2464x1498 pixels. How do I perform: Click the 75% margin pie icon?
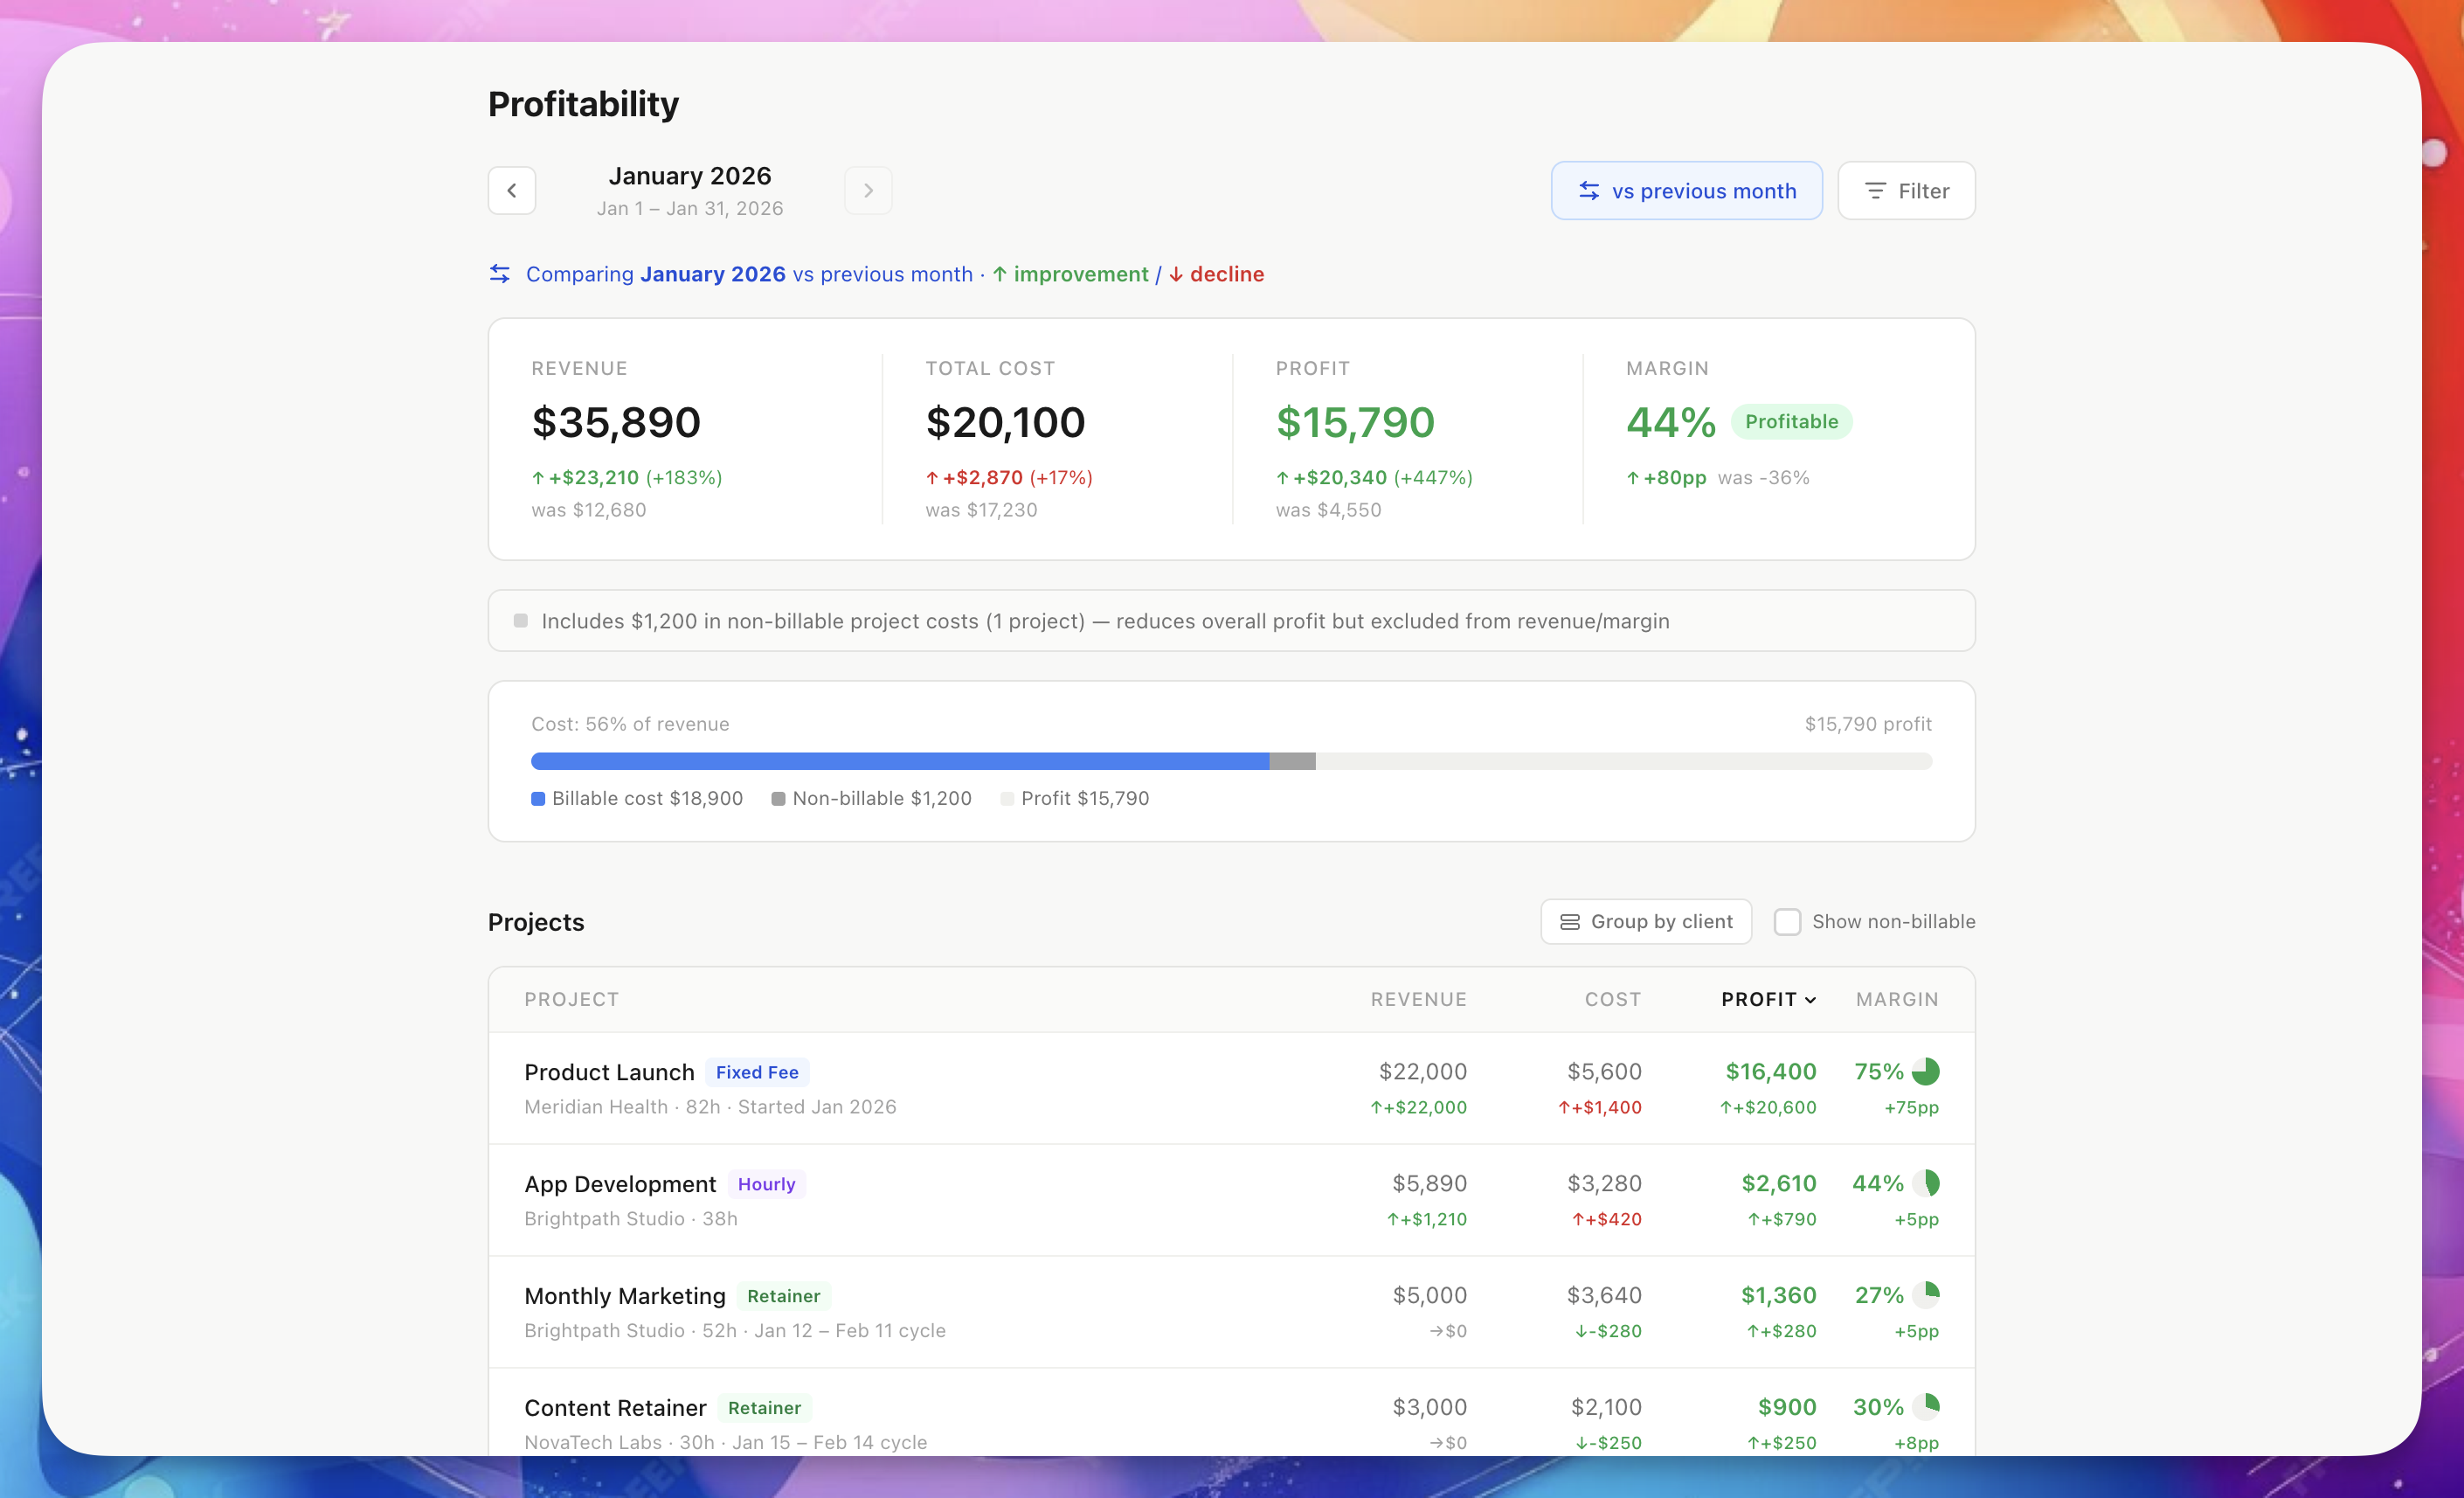coord(1925,1071)
